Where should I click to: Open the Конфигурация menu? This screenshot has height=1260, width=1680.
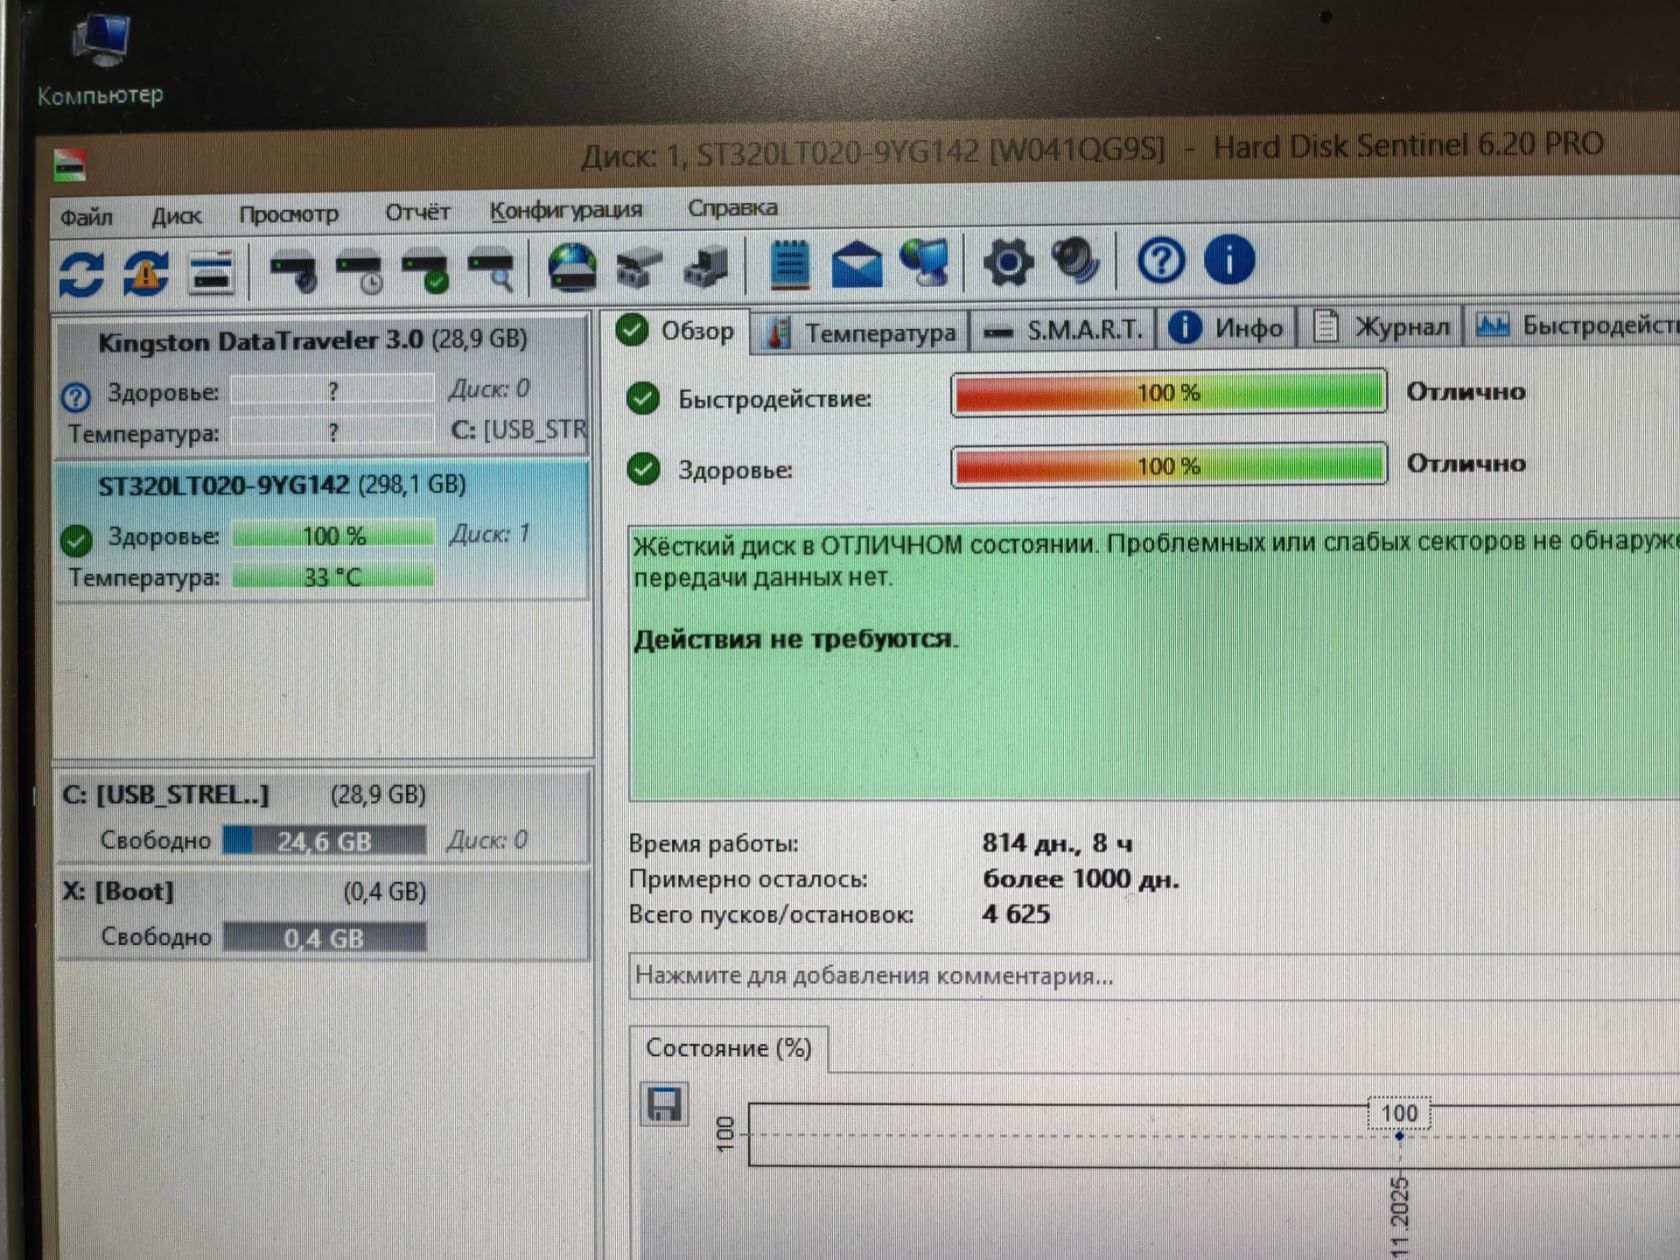[565, 210]
